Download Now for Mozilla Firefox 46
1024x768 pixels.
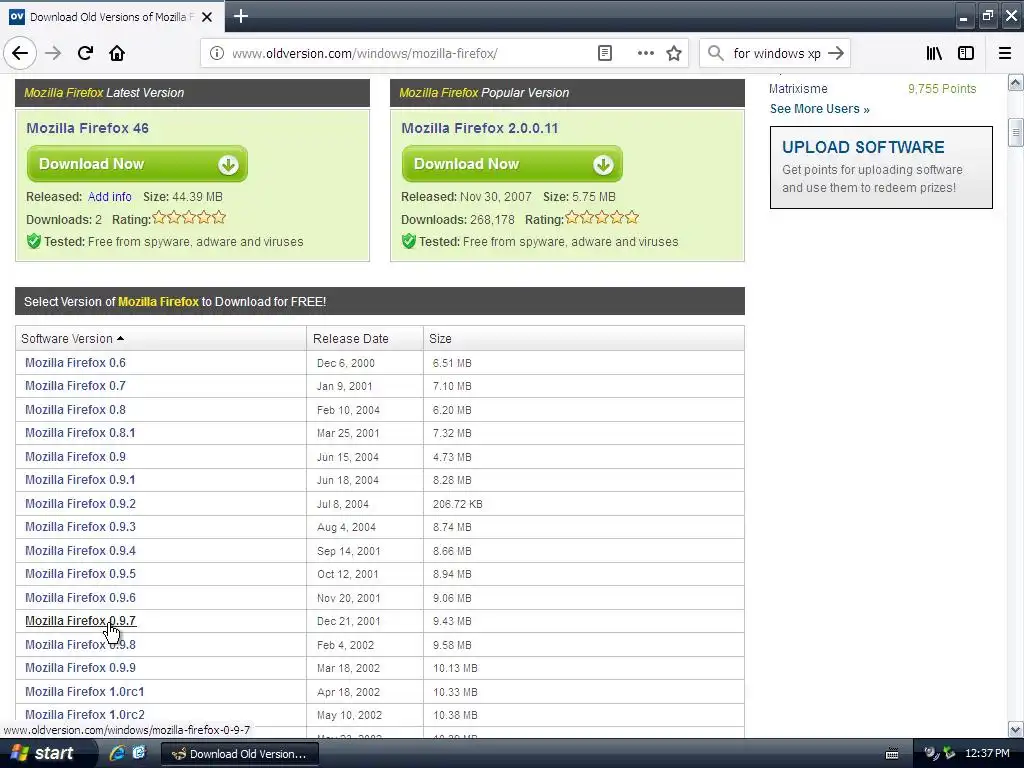click(x=137, y=164)
